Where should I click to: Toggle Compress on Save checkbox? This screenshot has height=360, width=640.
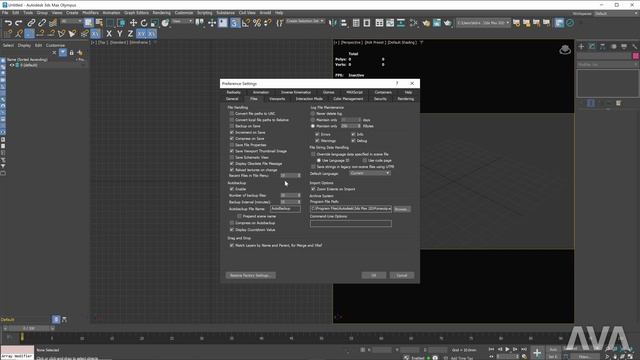coord(231,139)
